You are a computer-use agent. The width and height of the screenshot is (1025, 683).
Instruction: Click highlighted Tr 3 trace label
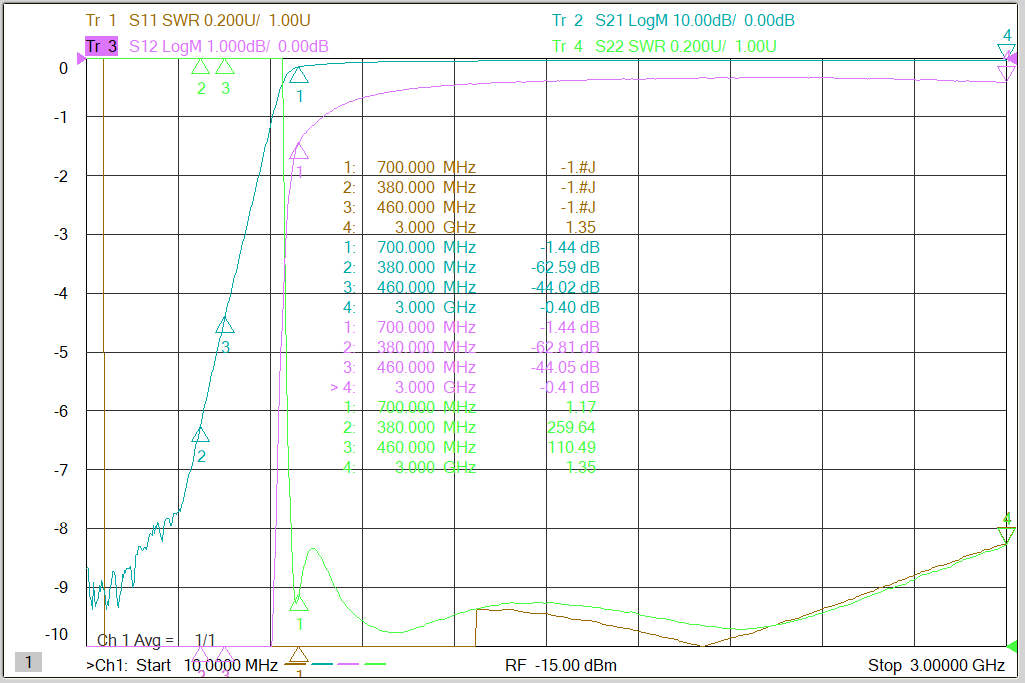pyautogui.click(x=101, y=46)
